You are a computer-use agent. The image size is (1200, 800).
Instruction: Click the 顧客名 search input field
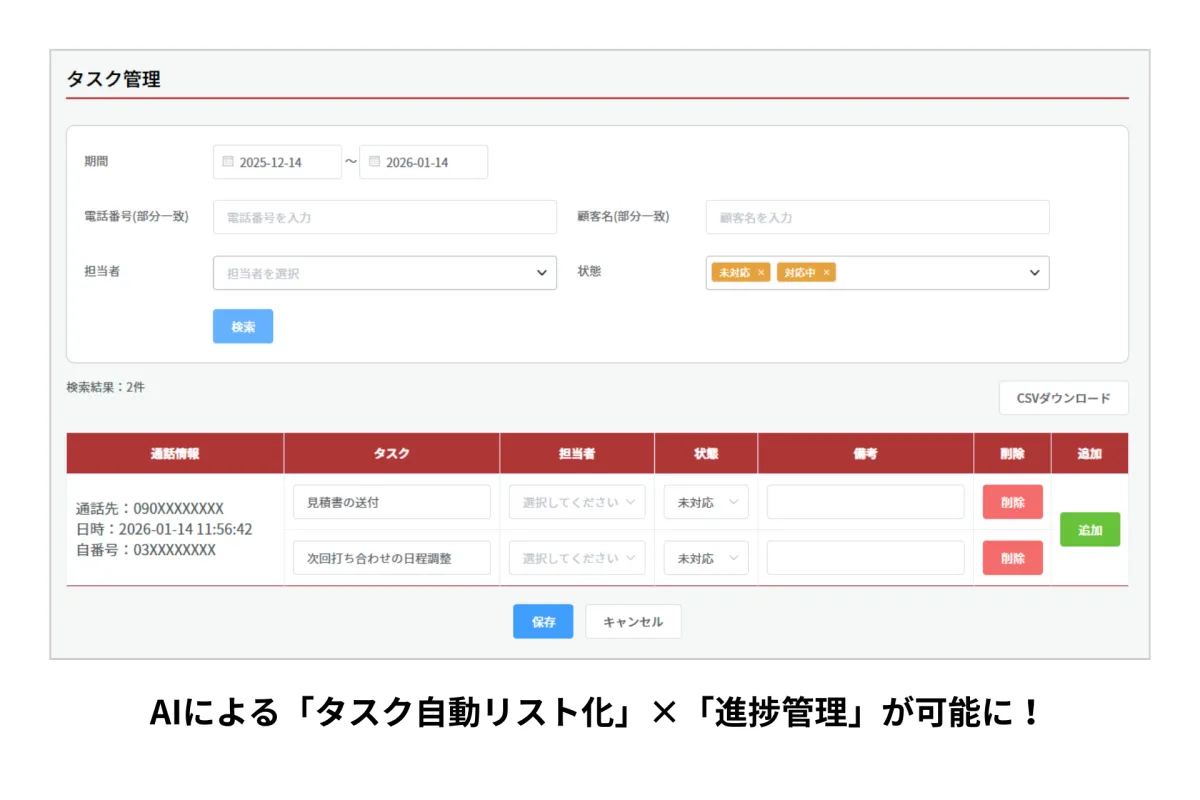tap(877, 217)
